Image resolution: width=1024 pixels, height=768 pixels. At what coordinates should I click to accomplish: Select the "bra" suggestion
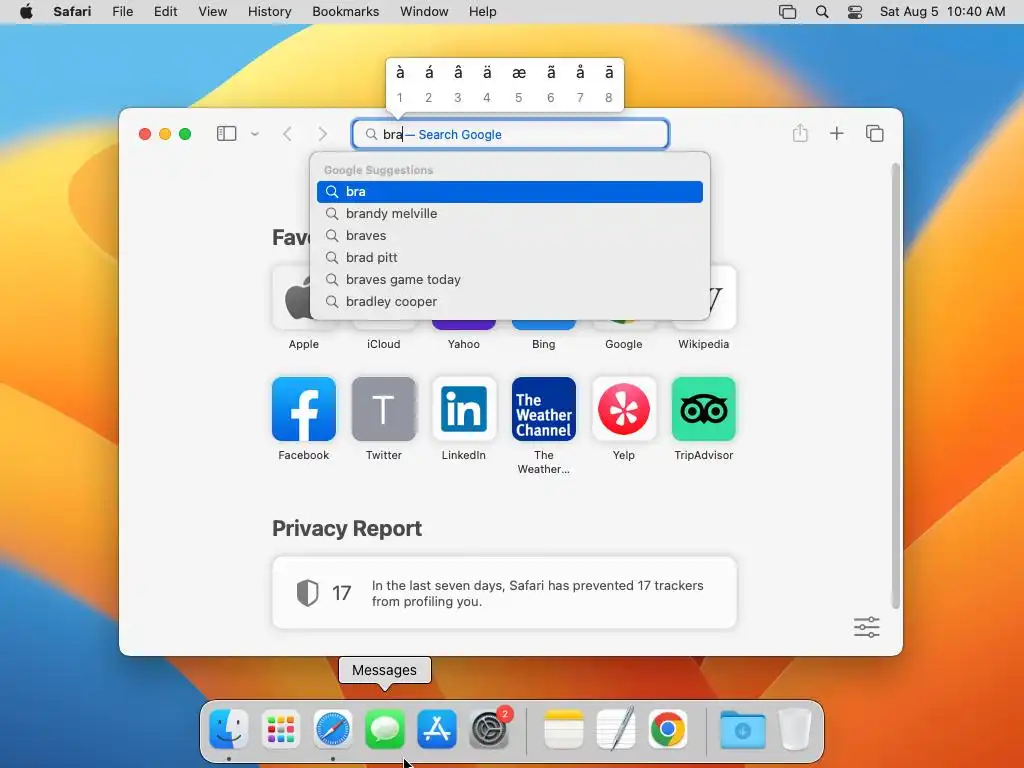coord(509,191)
